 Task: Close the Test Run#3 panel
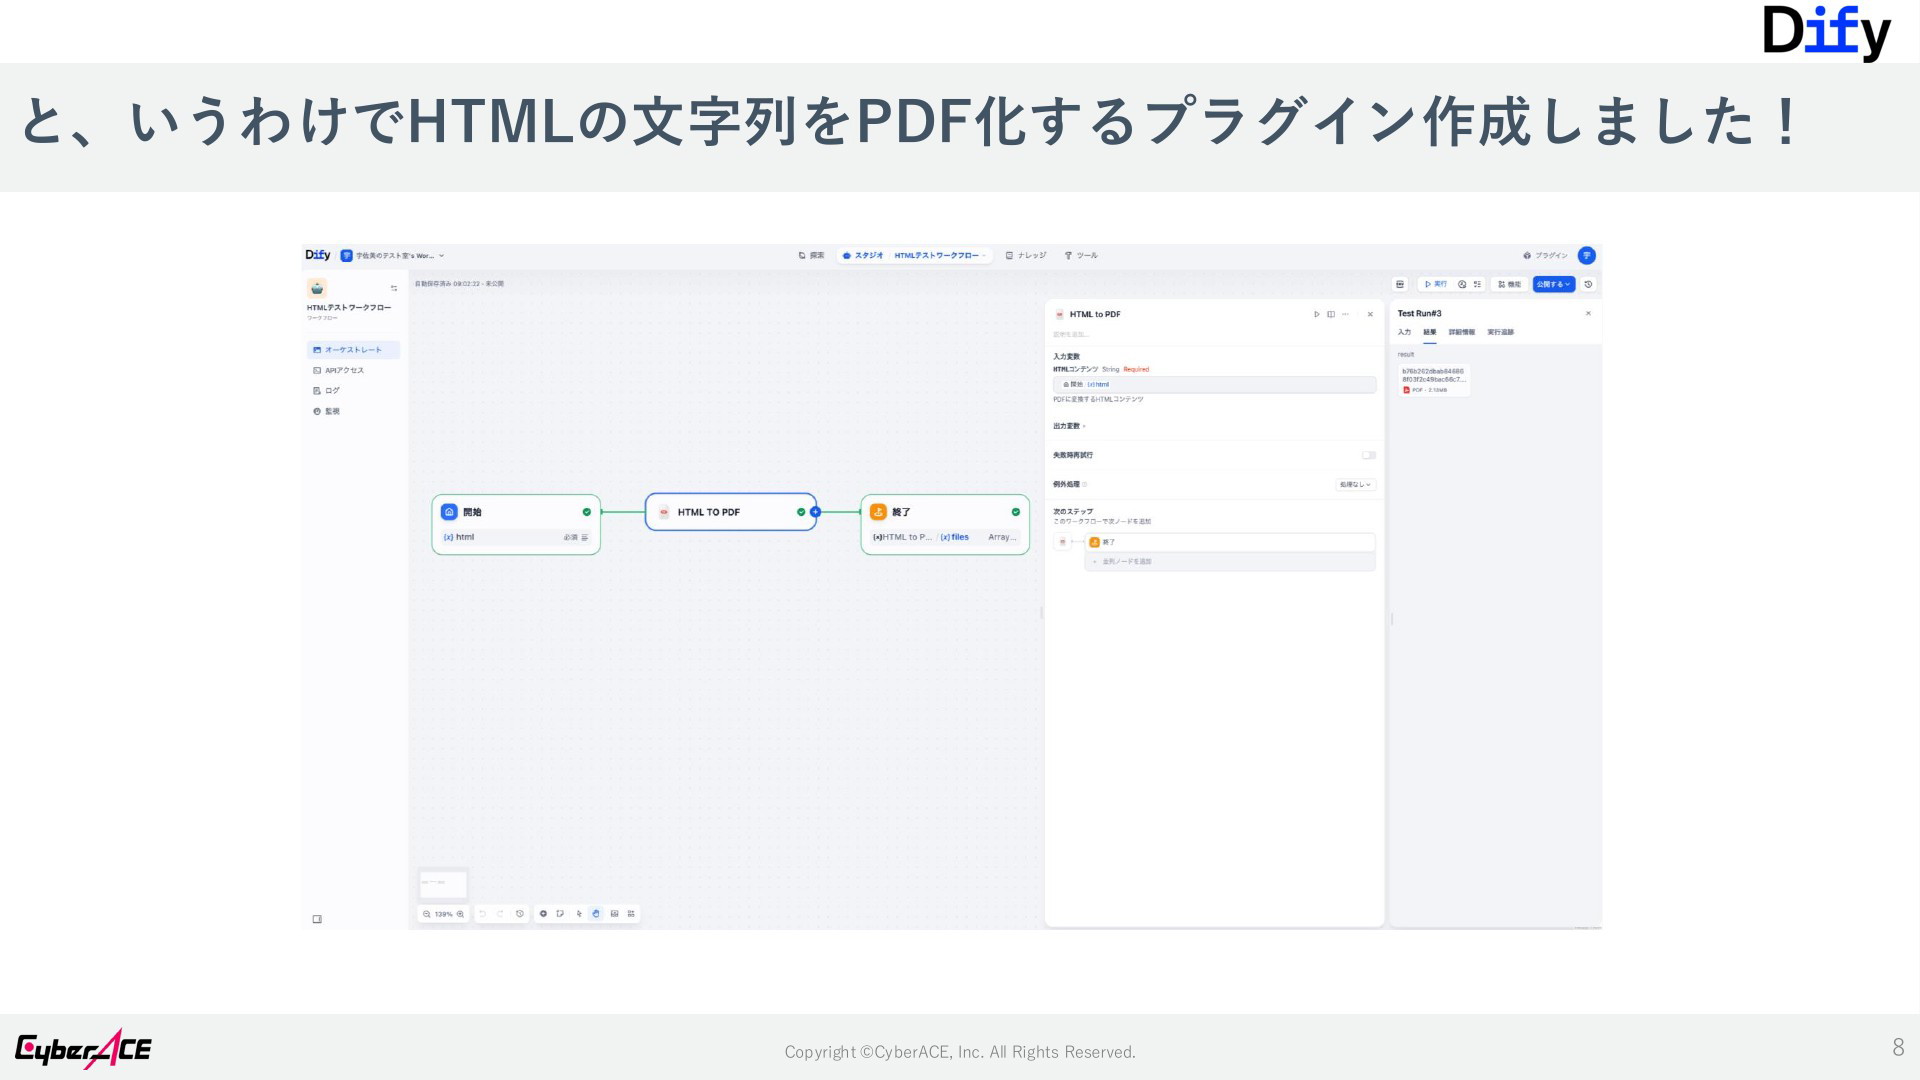click(x=1588, y=313)
